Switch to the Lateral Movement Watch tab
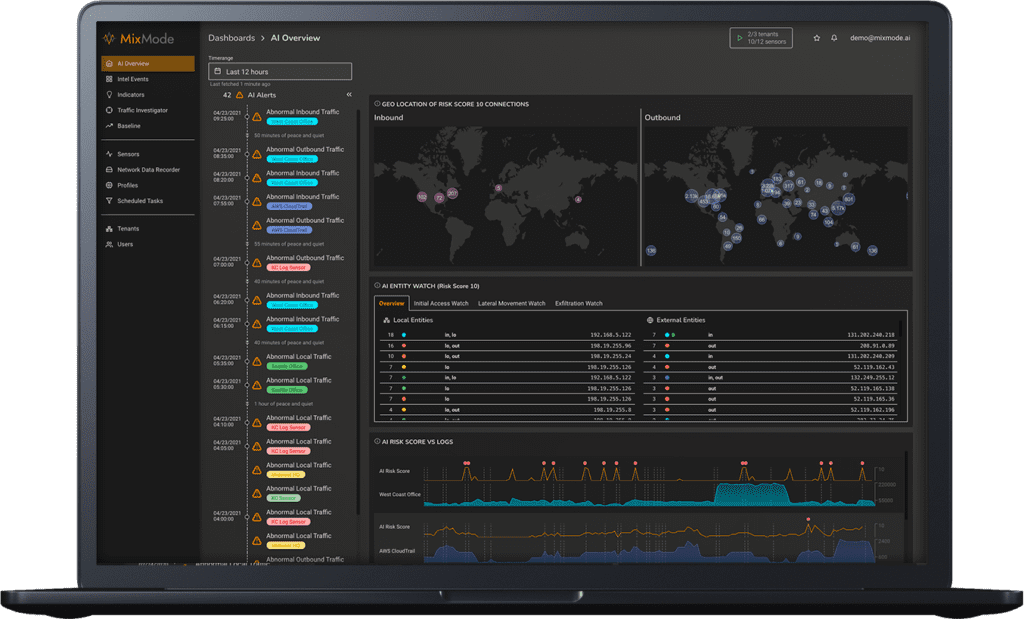This screenshot has height=619, width=1024. 515,303
